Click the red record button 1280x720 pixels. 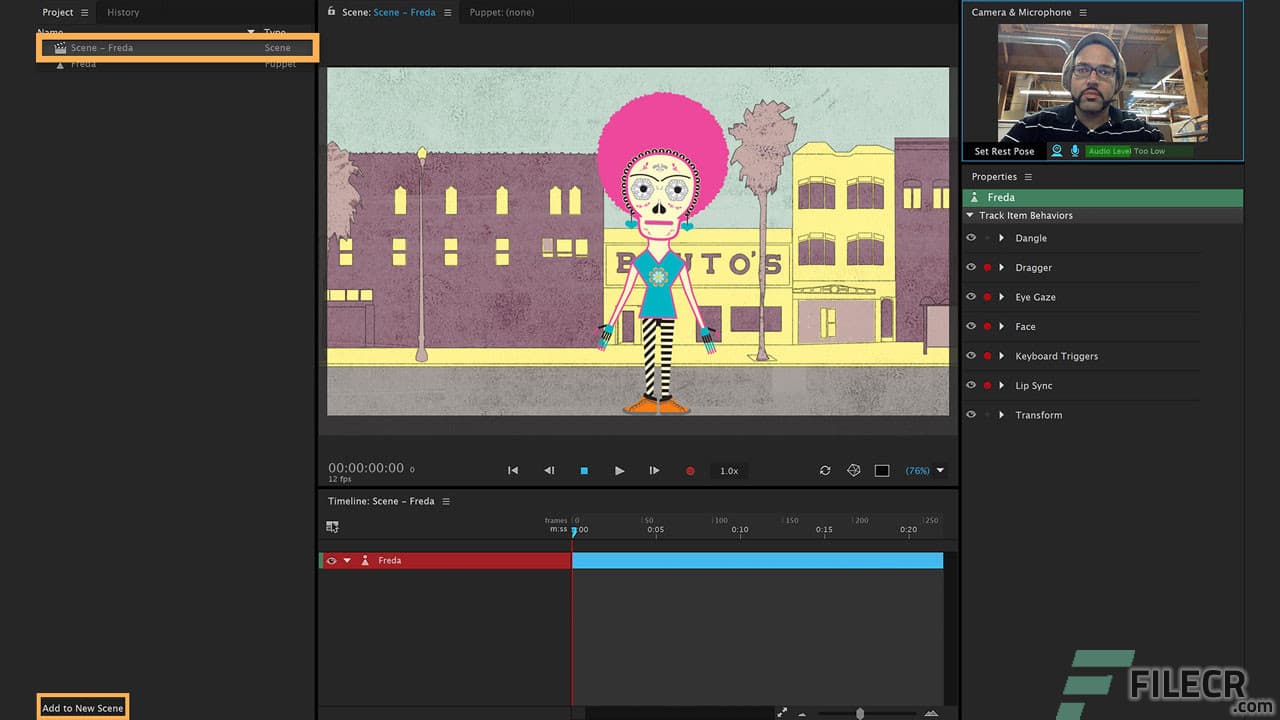pos(690,470)
